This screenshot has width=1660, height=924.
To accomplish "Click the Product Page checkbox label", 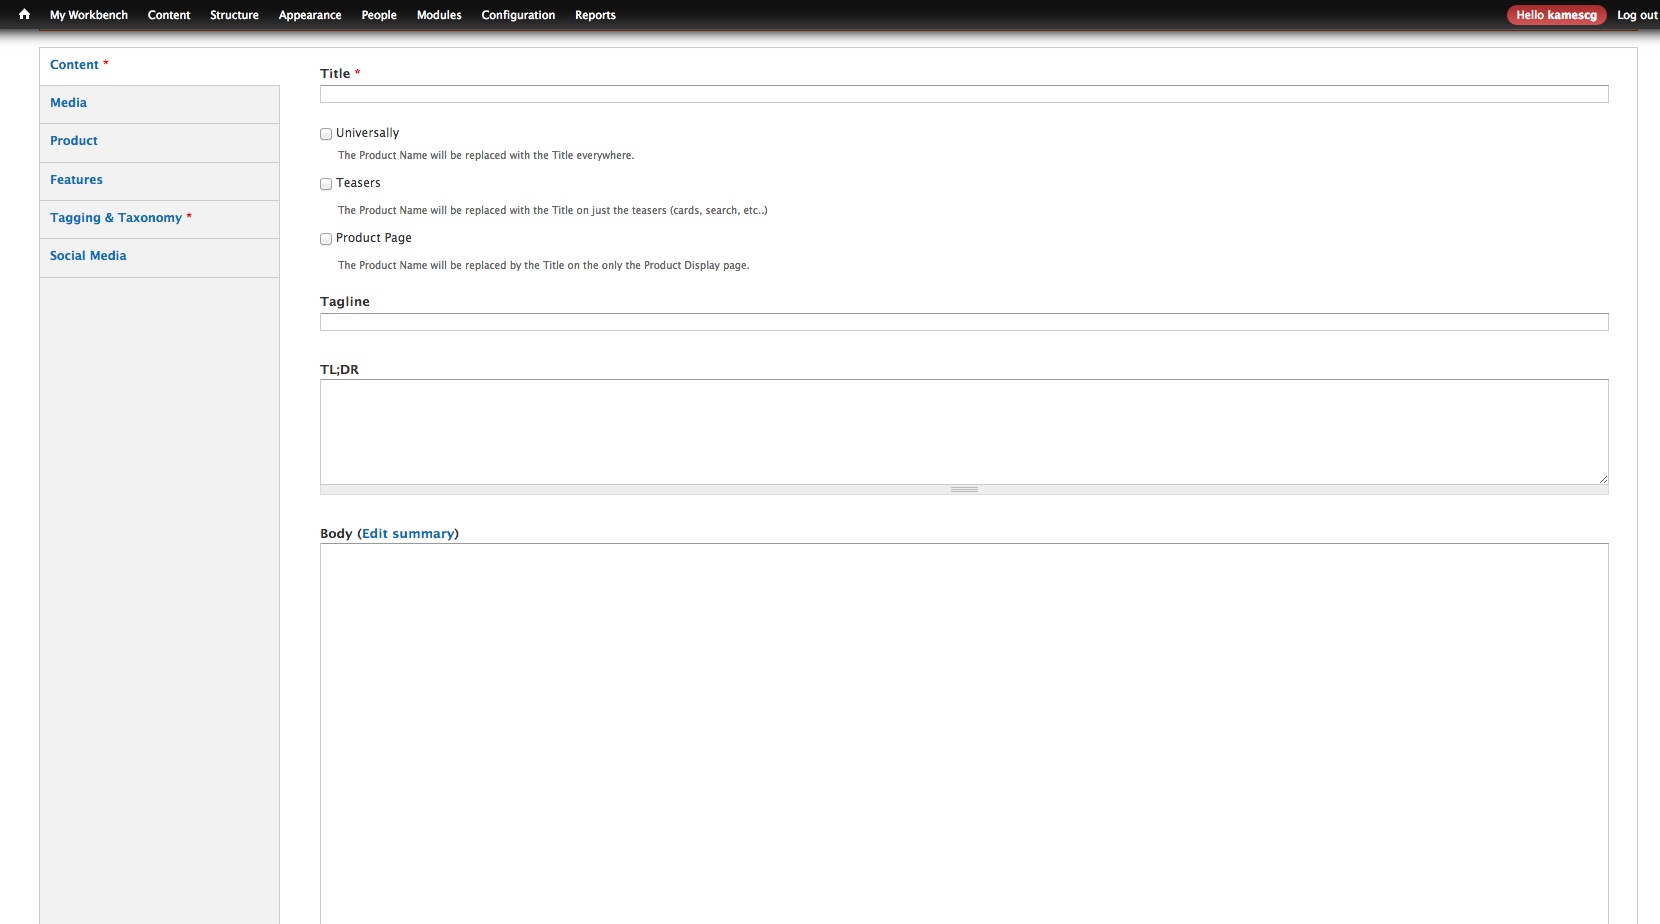I will click(374, 238).
